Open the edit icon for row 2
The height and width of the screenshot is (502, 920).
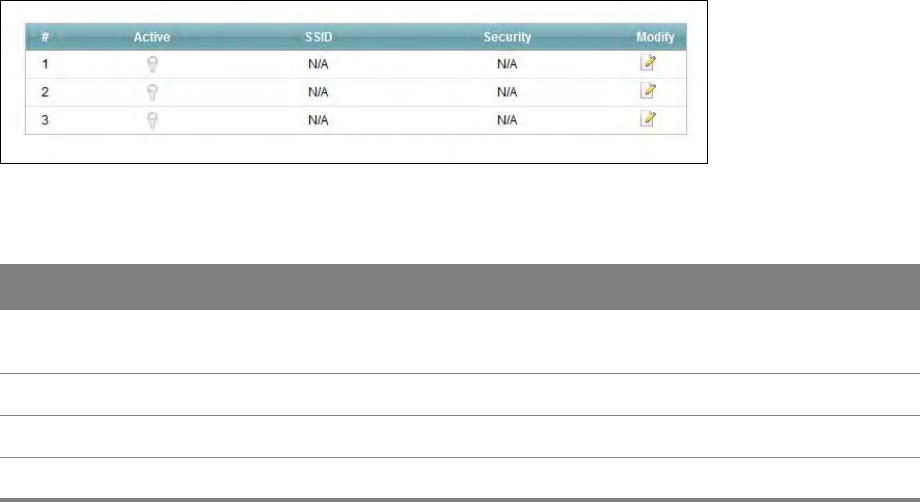click(648, 91)
